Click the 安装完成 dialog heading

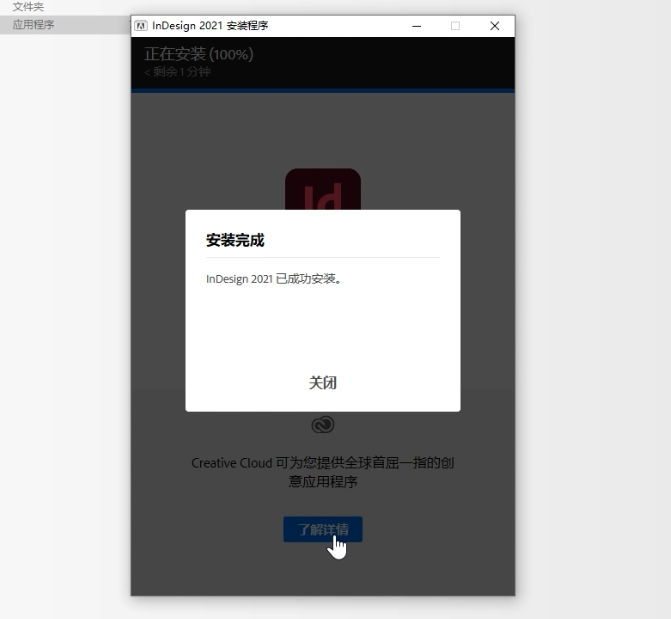[x=235, y=240]
